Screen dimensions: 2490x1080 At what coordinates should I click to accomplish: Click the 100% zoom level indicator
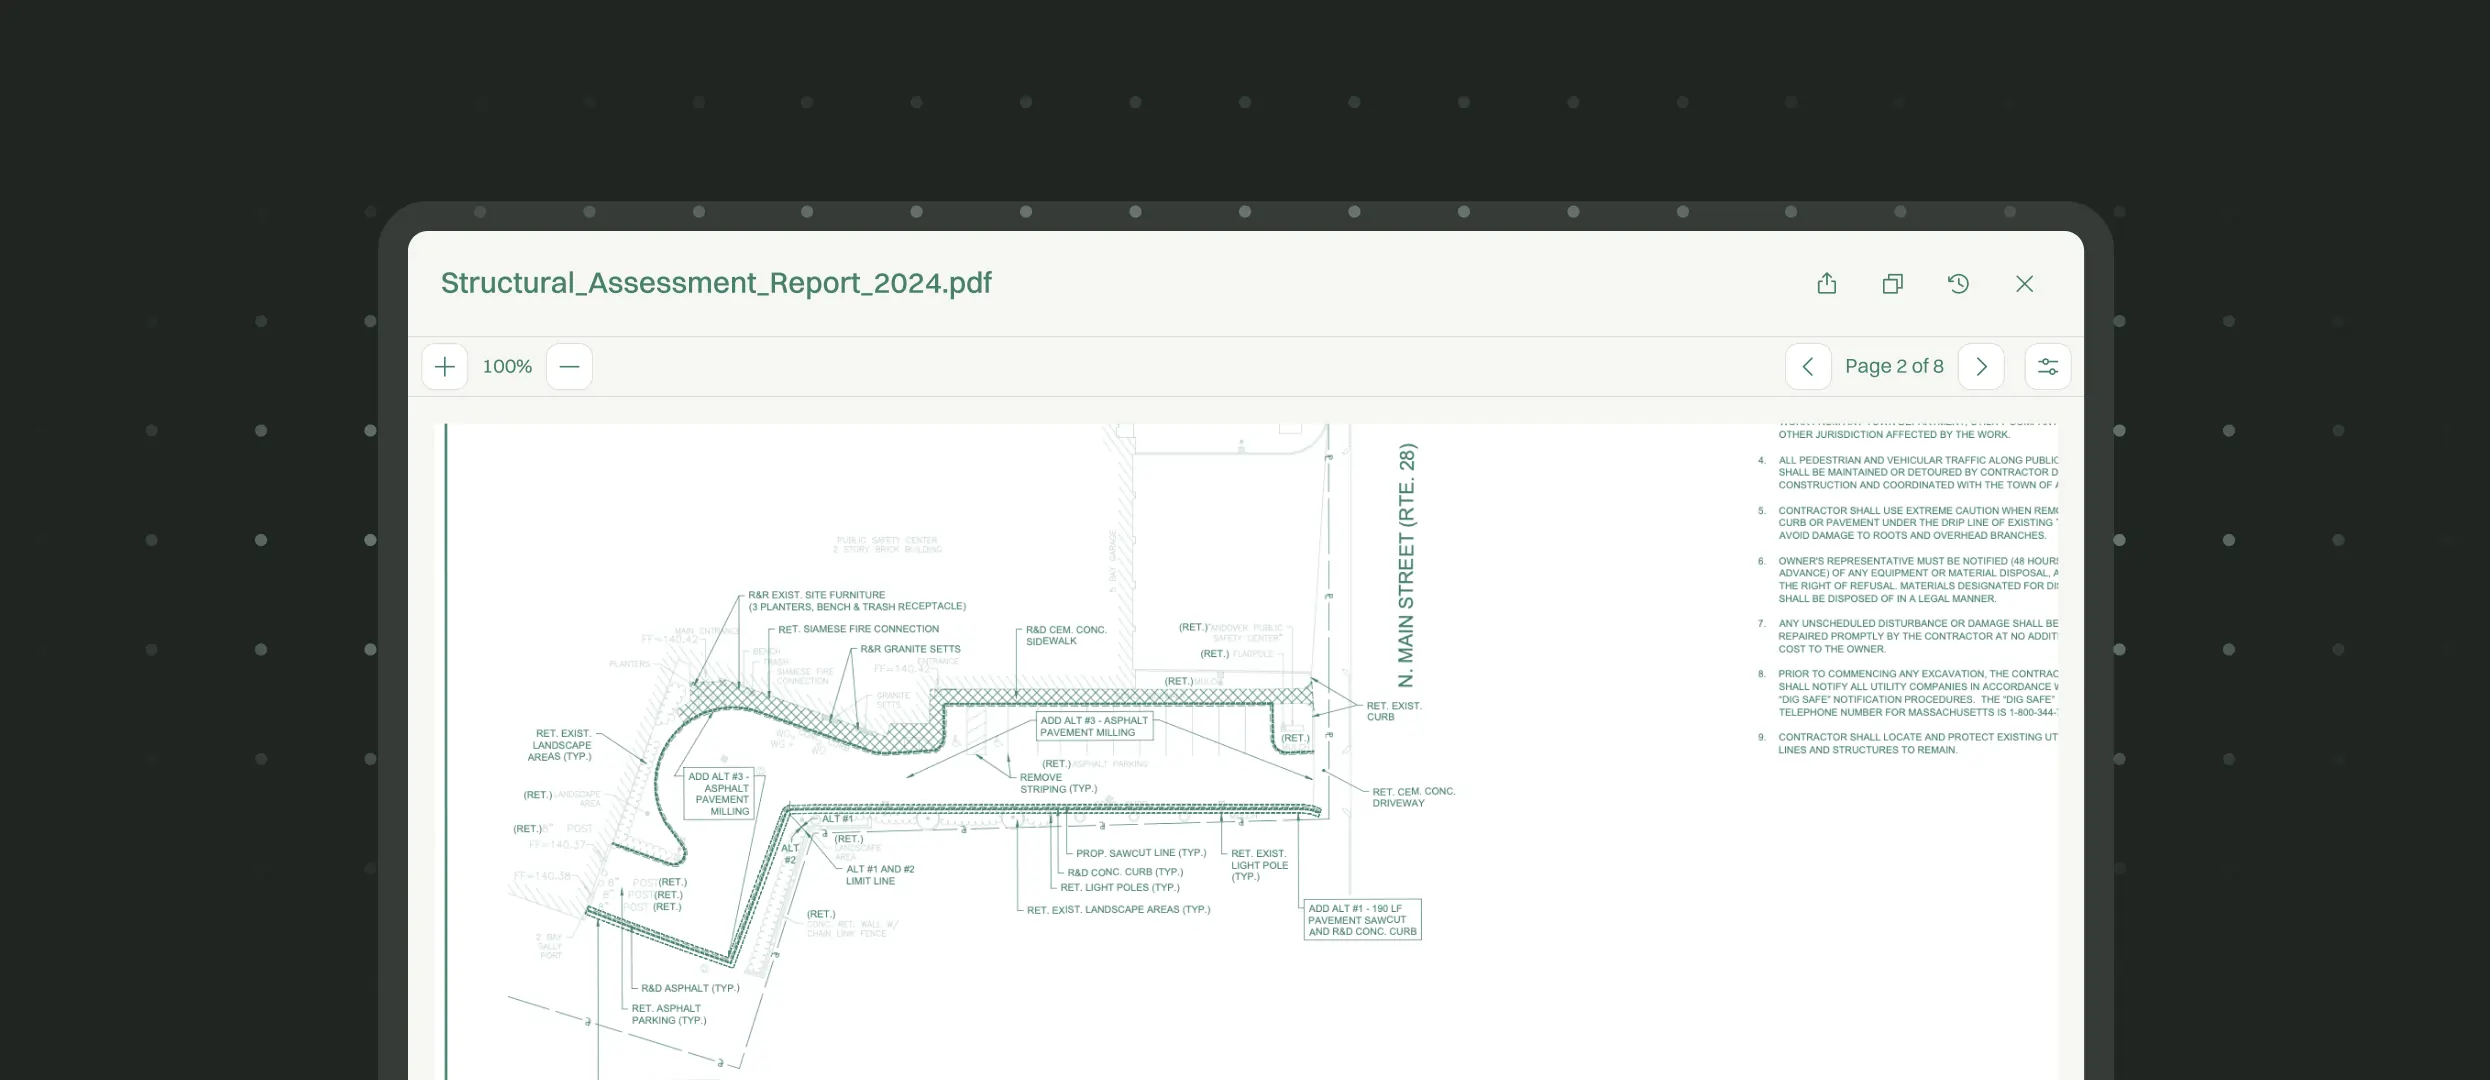507,367
